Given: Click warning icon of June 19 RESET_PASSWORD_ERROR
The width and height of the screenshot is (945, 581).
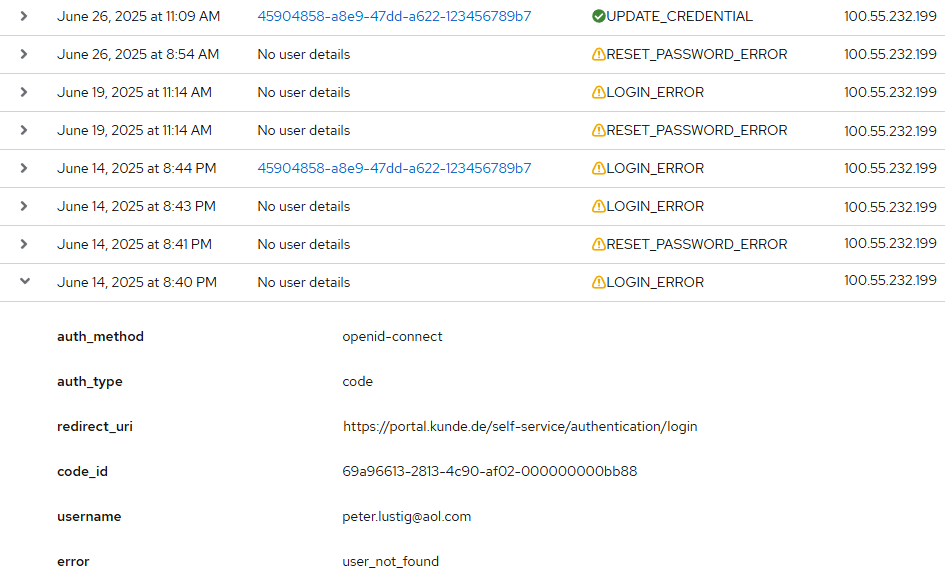Looking at the screenshot, I should [x=598, y=130].
